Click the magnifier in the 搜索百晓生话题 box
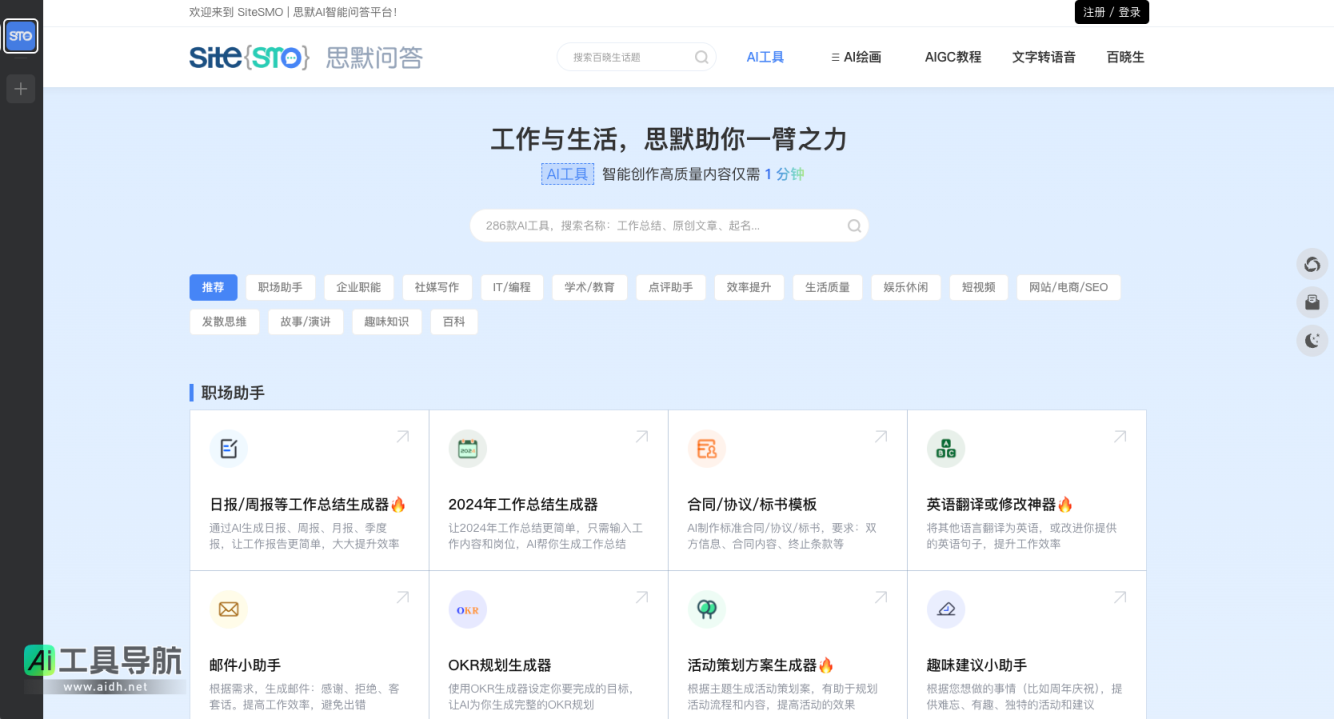Screen dimensions: 1334x719 701,57
